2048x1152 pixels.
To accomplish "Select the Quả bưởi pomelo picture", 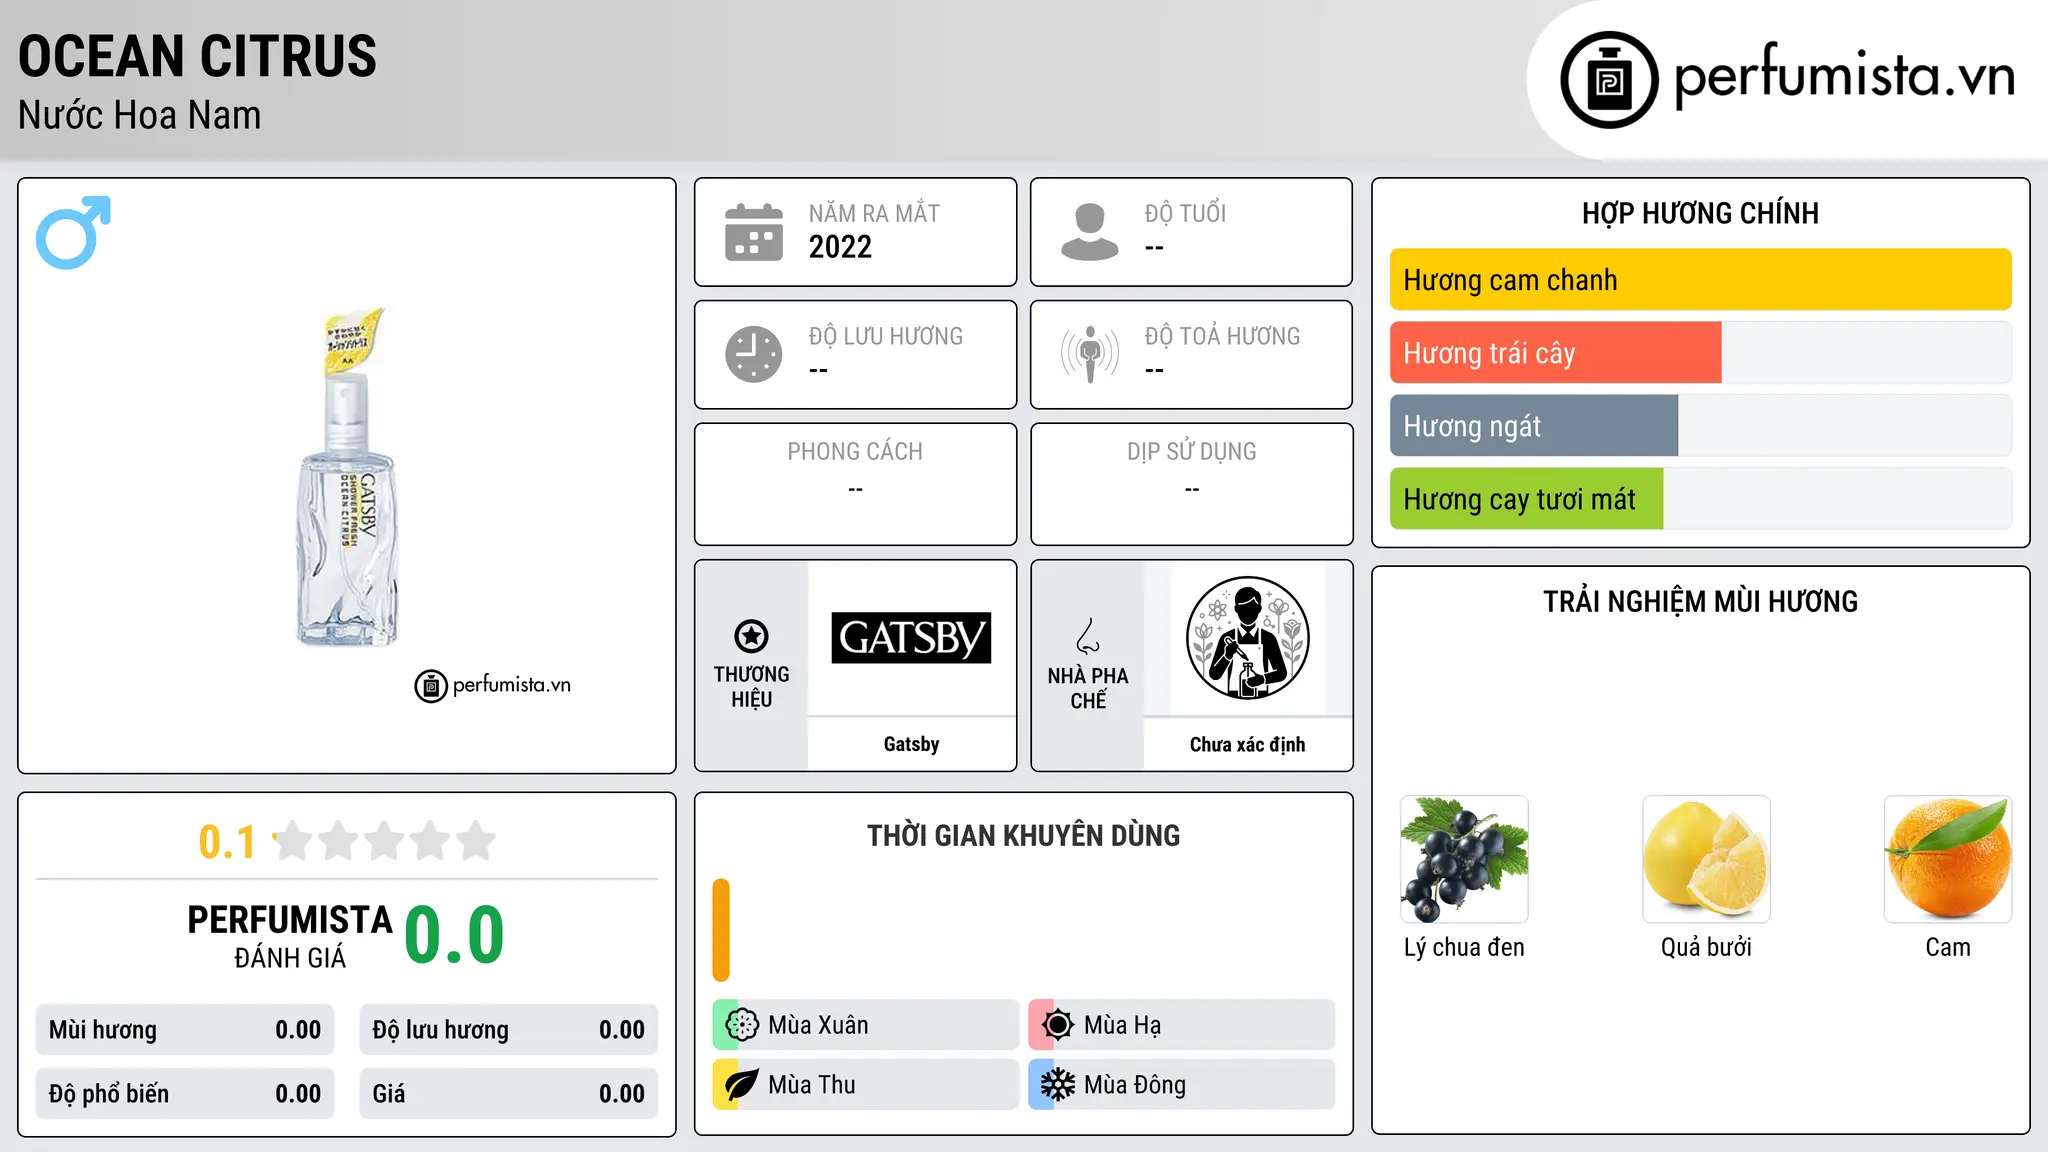I will (1706, 859).
